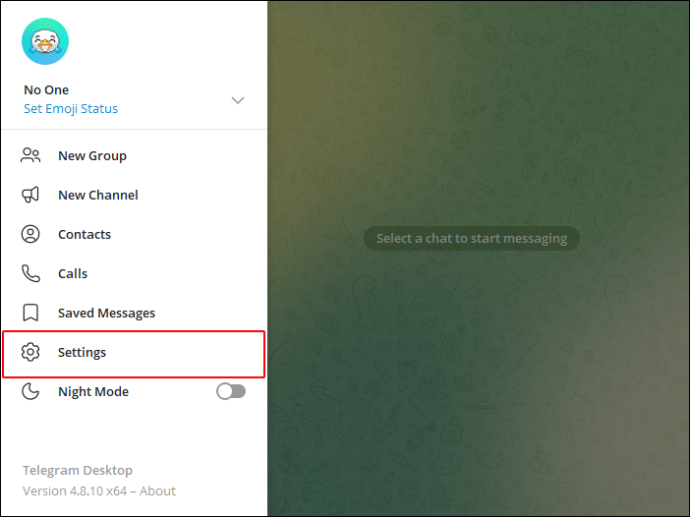
Task: Click the duck profile avatar
Action: (x=45, y=41)
